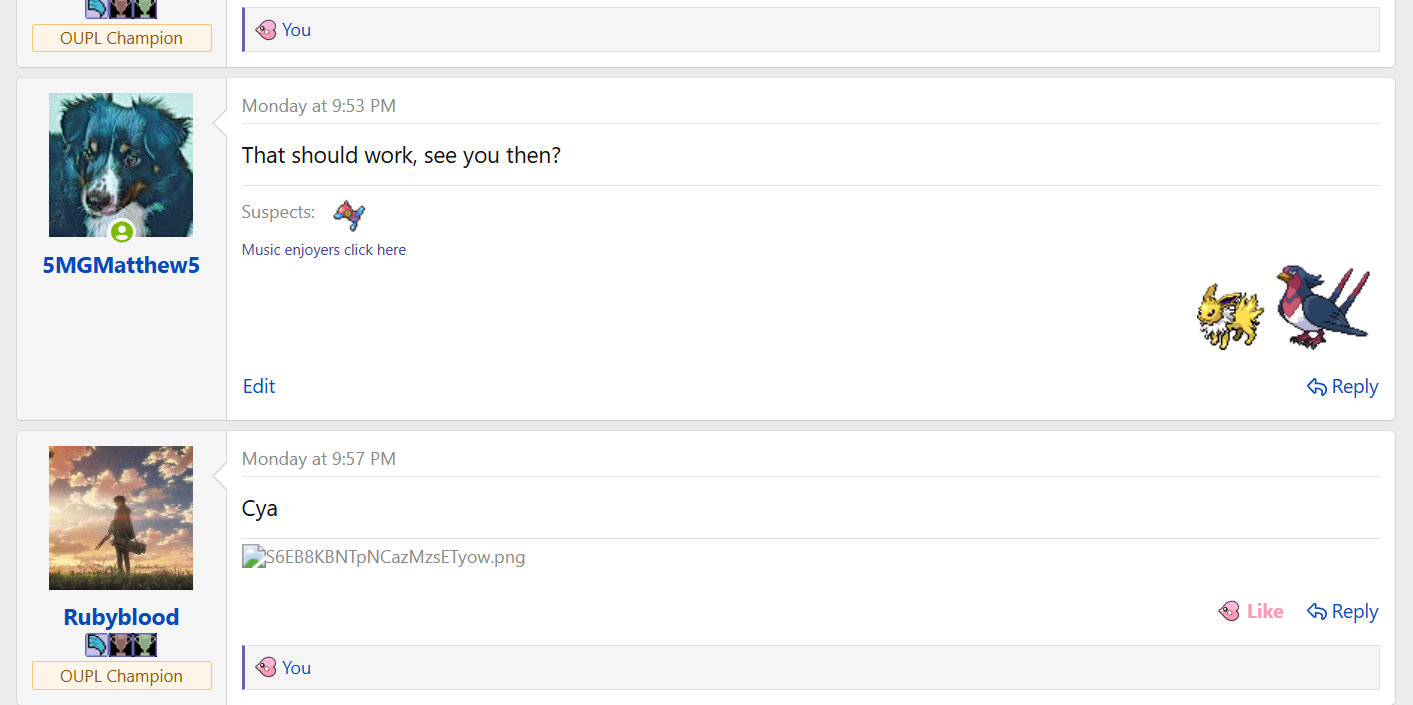Click the reply arrow icon on Rubyblood's post
Screen dimensions: 1413x705
[x=1317, y=611]
